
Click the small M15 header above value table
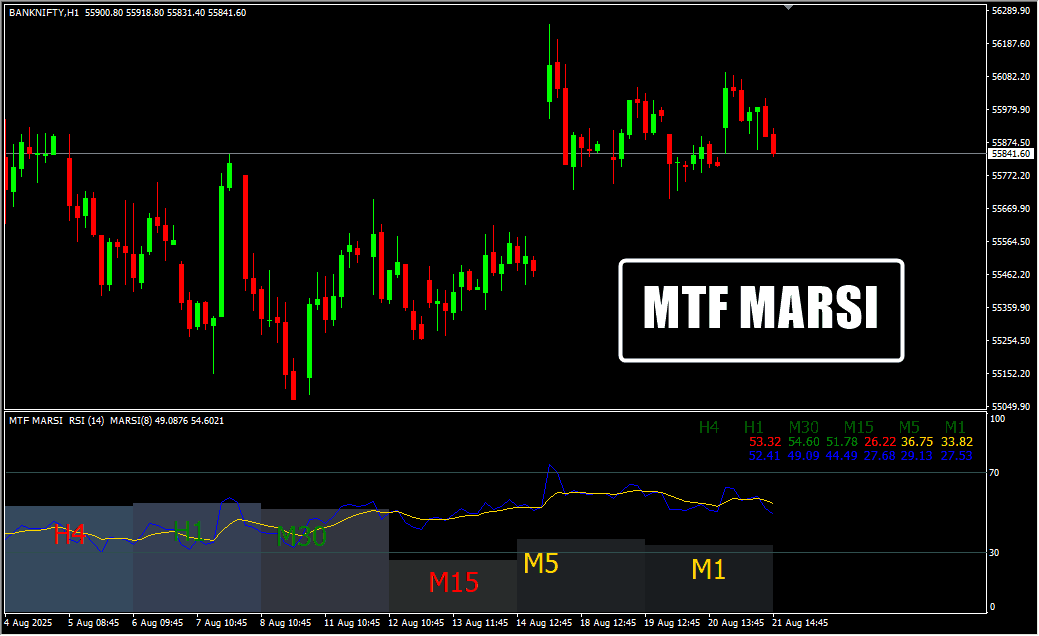click(x=858, y=427)
